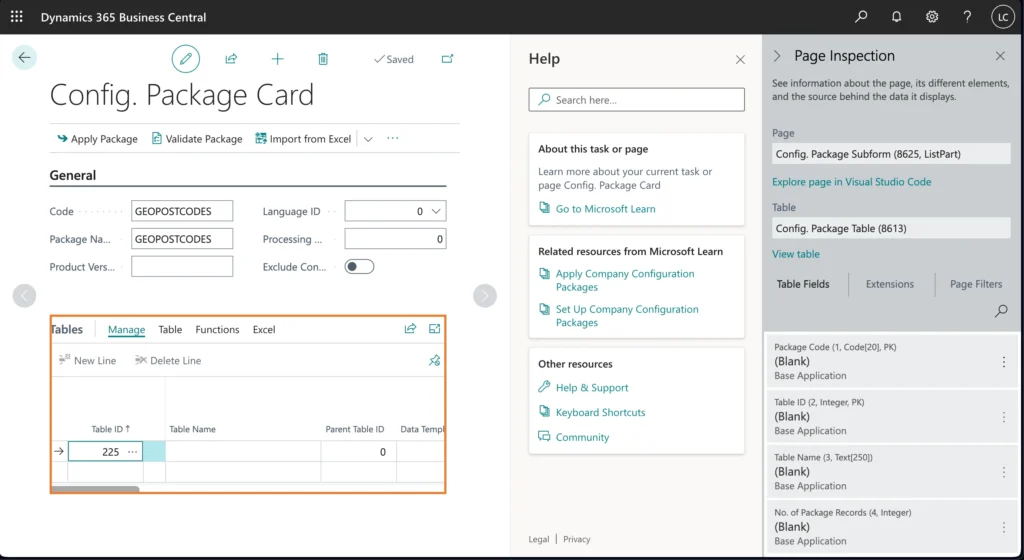Open the Excel menu in Tables
Image resolution: width=1024 pixels, height=560 pixels.
click(264, 330)
